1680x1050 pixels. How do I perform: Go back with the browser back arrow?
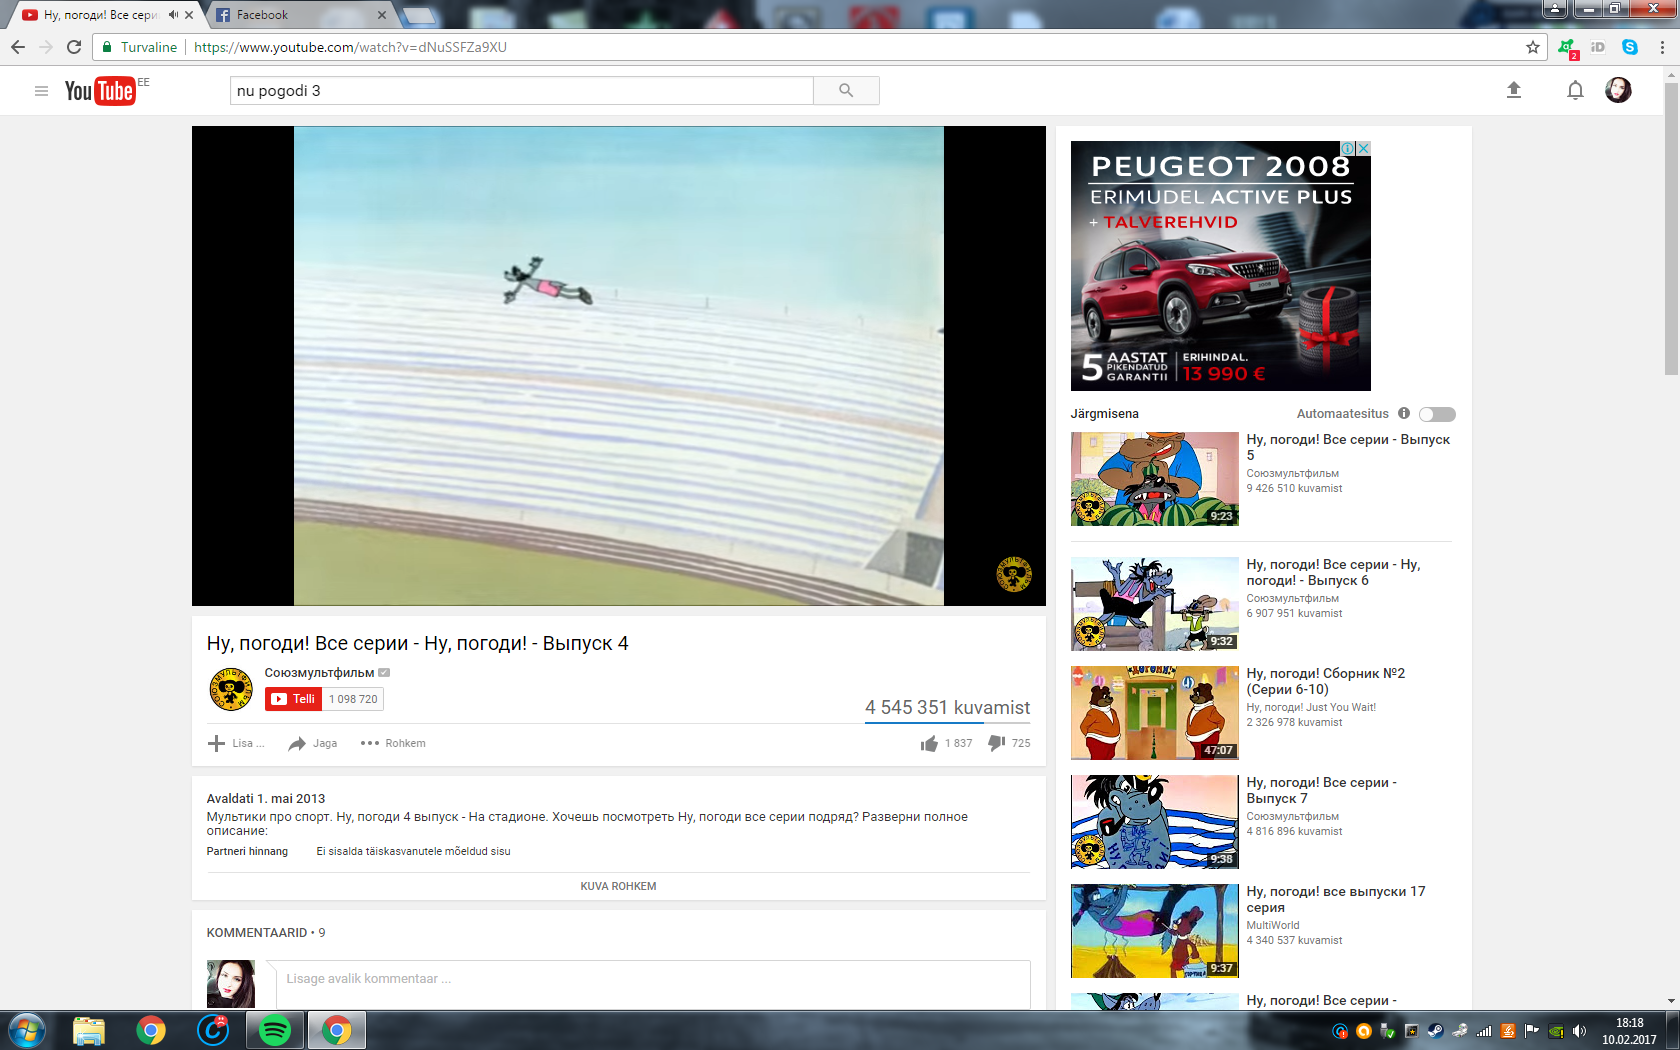(17, 47)
